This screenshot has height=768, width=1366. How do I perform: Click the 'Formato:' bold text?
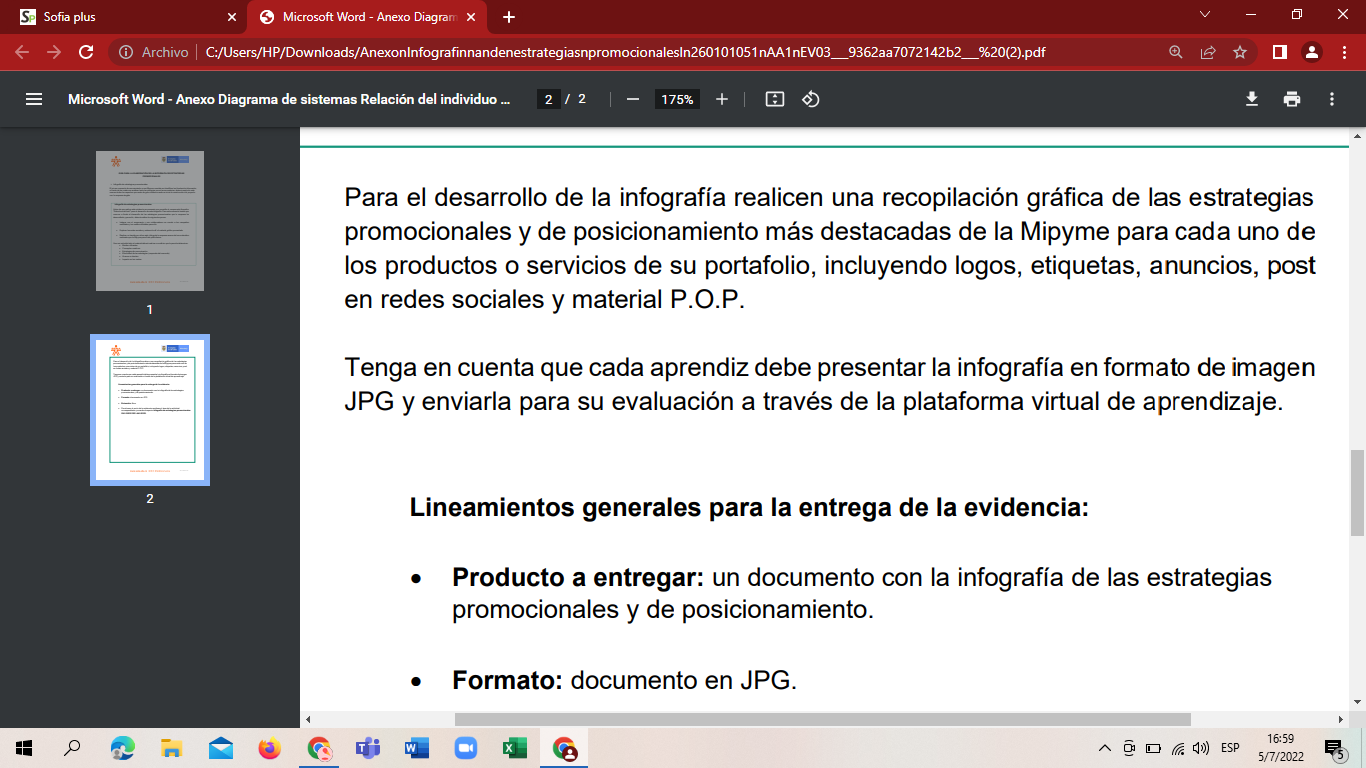click(508, 681)
